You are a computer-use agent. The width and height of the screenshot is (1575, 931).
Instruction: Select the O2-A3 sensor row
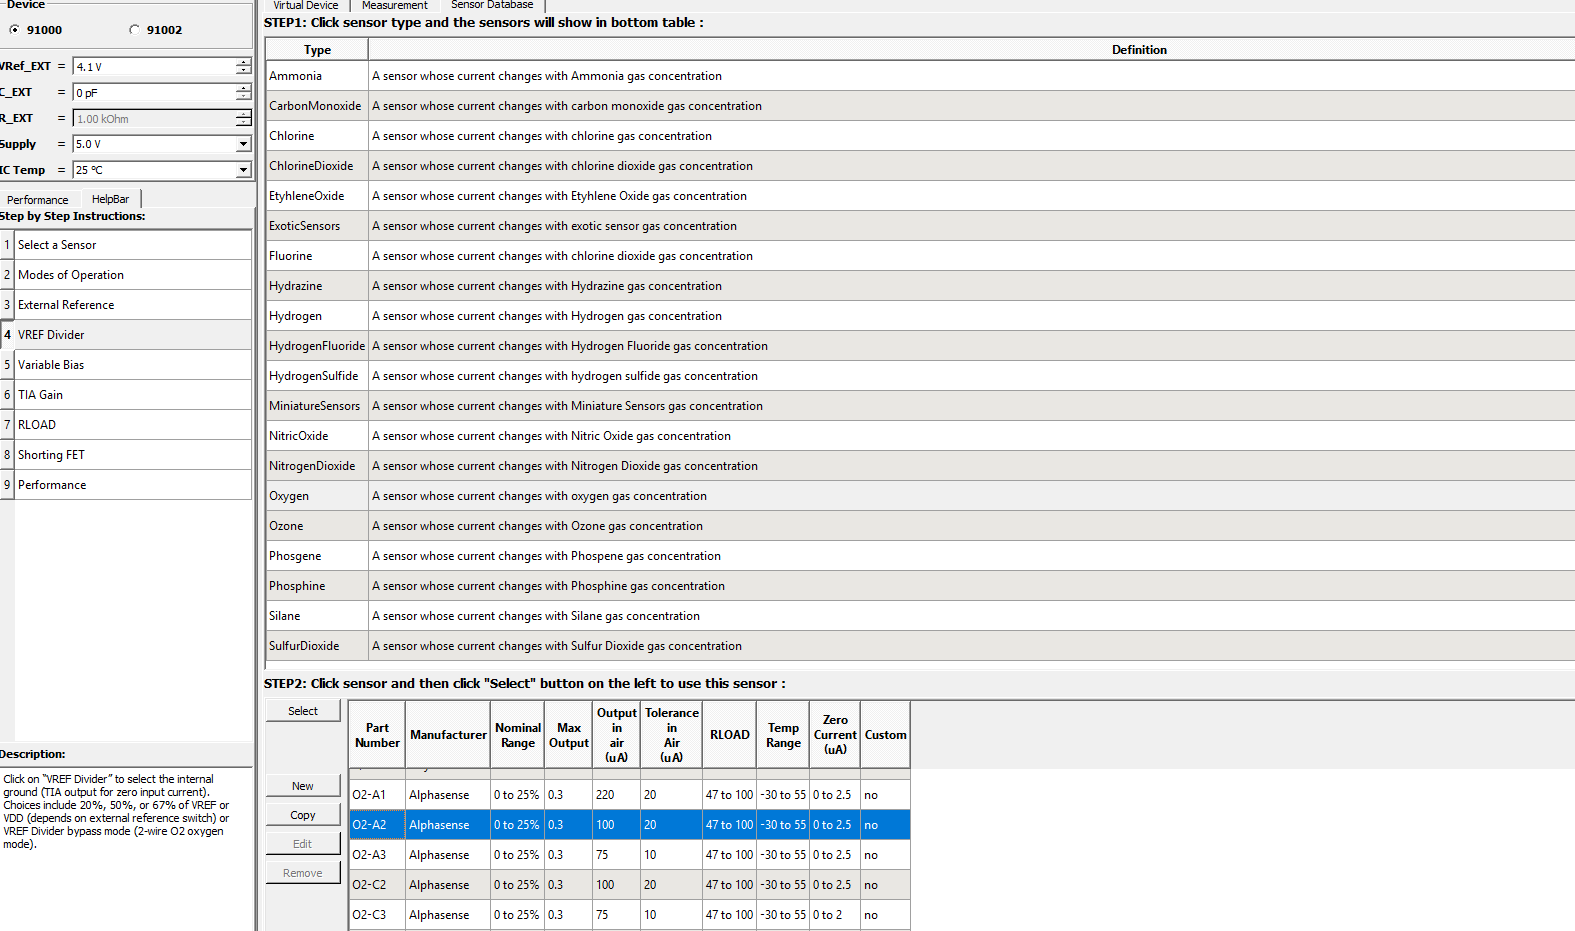coord(630,855)
